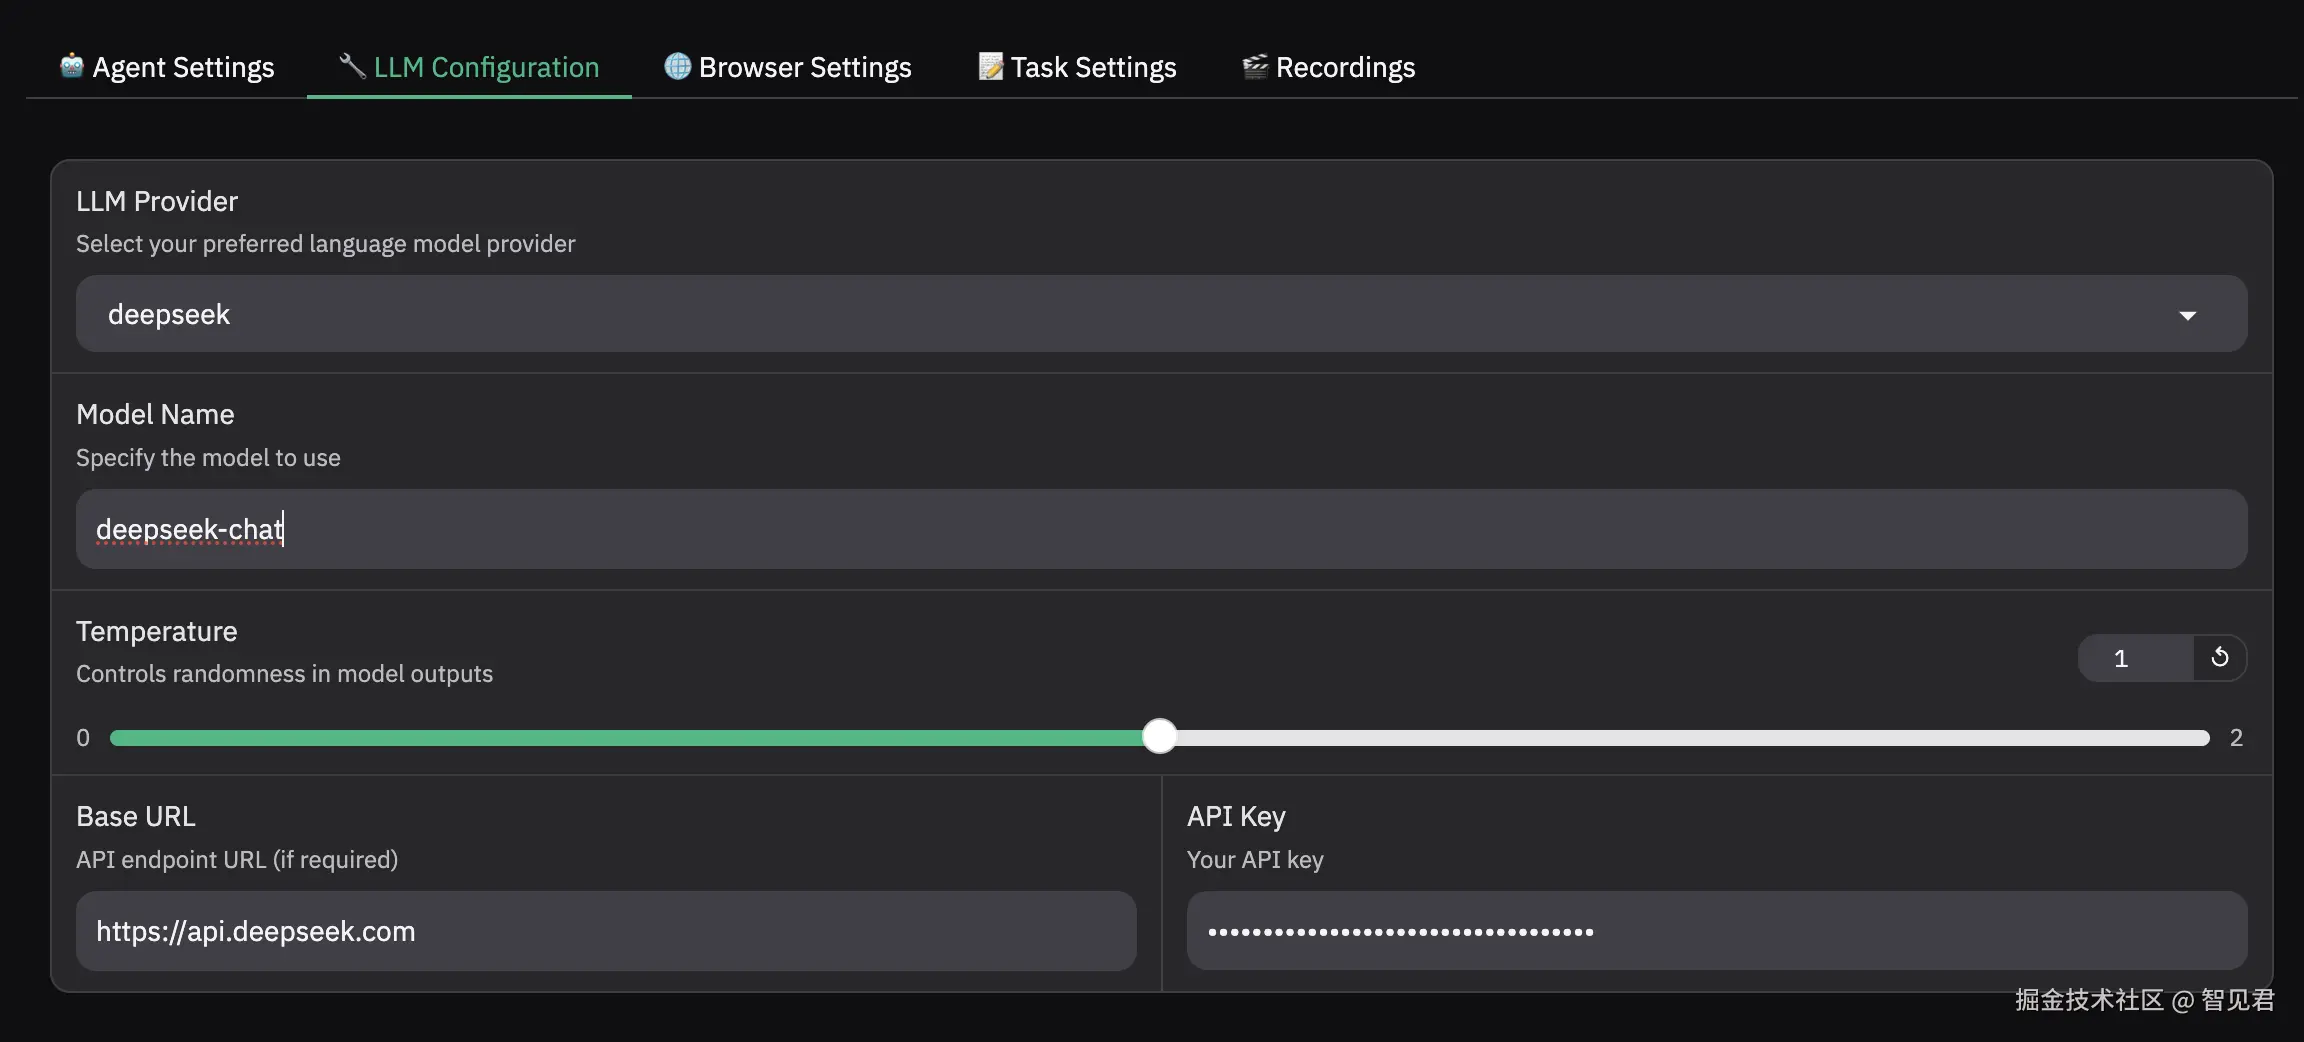Click the slider minimum label "0"

(x=83, y=738)
